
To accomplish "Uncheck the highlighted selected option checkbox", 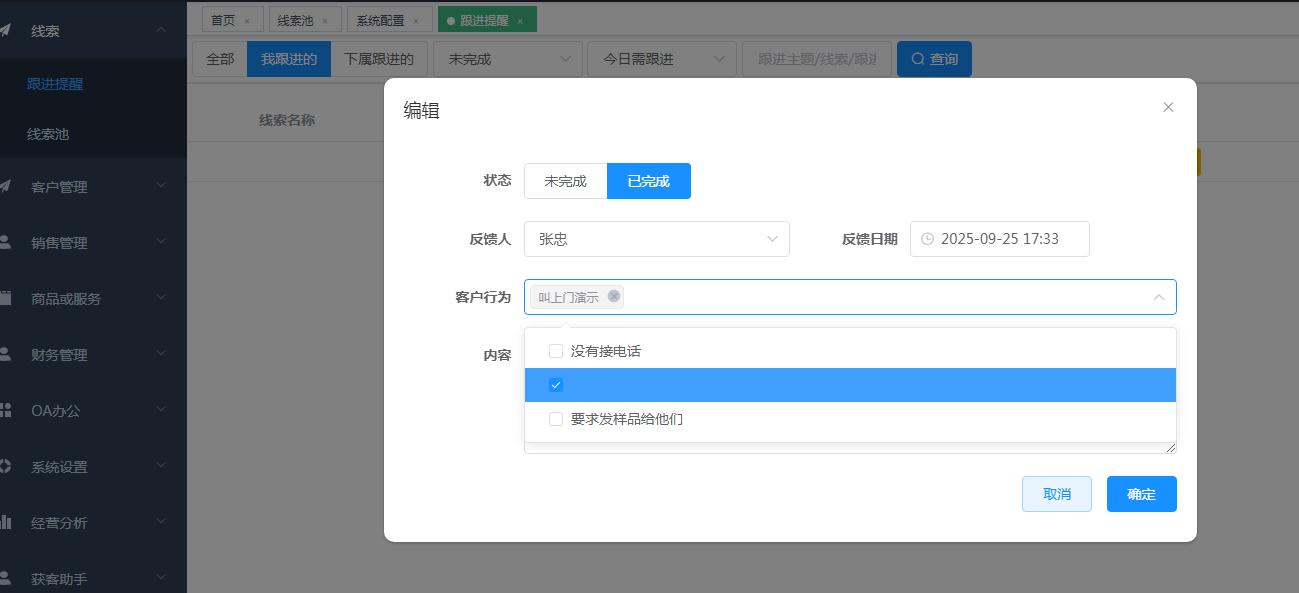I will click(x=556, y=385).
